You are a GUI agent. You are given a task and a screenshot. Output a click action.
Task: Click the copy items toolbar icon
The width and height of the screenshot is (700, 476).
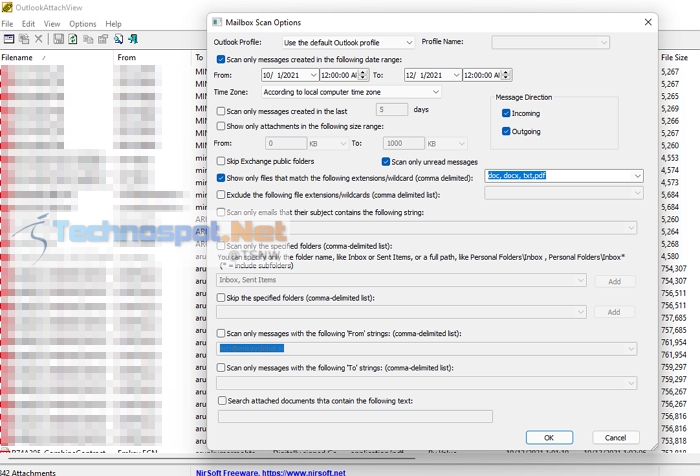tap(88, 39)
